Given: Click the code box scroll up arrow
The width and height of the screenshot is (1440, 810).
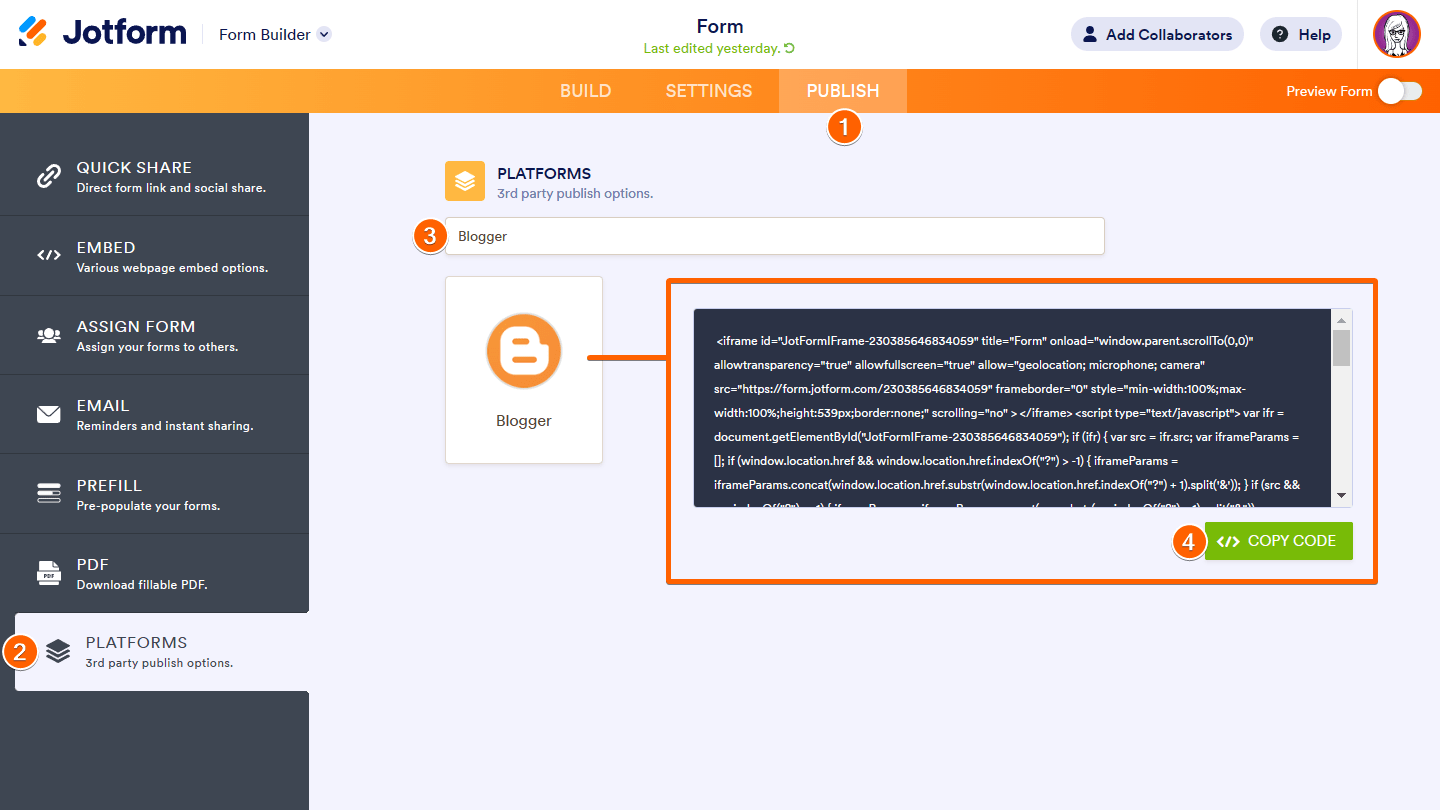Looking at the screenshot, I should click(1342, 319).
